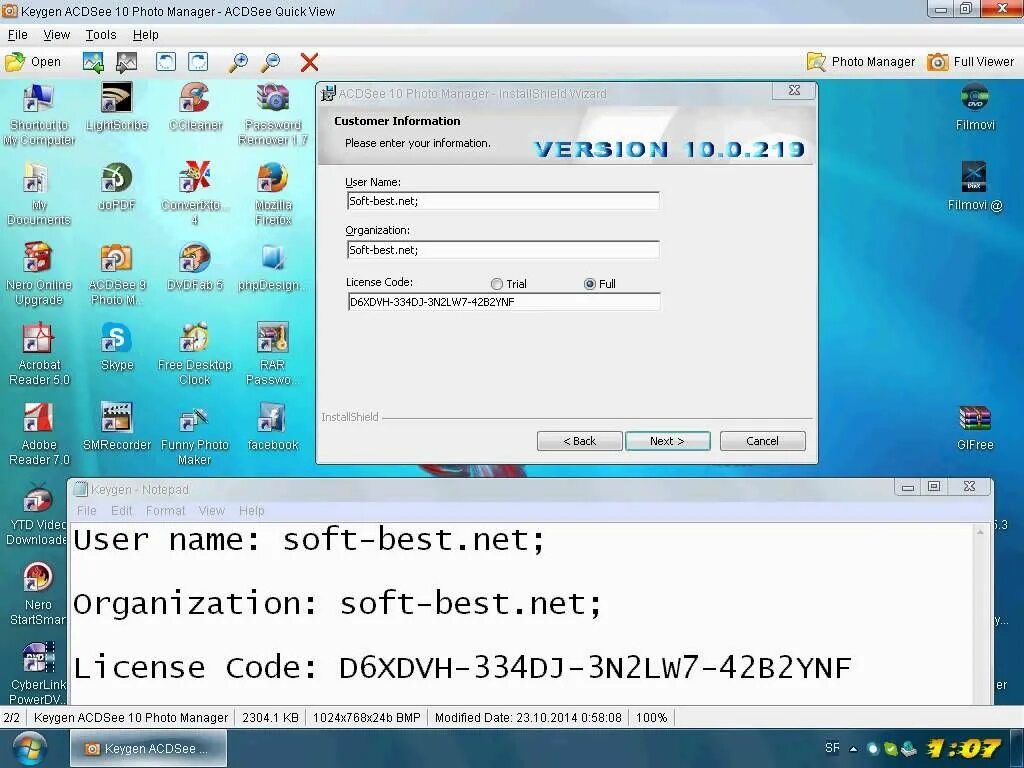This screenshot has width=1024, height=768.
Task: Click the 100% zoom value in status bar
Action: click(651, 718)
